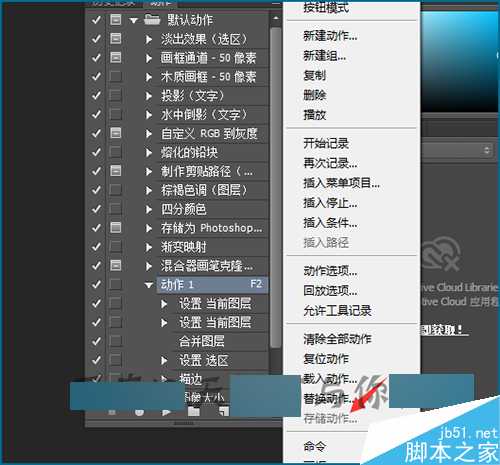This screenshot has height=465, width=500.
Task: Toggle dialog icon for 画框通道 - 50 像素
Action: (x=115, y=57)
